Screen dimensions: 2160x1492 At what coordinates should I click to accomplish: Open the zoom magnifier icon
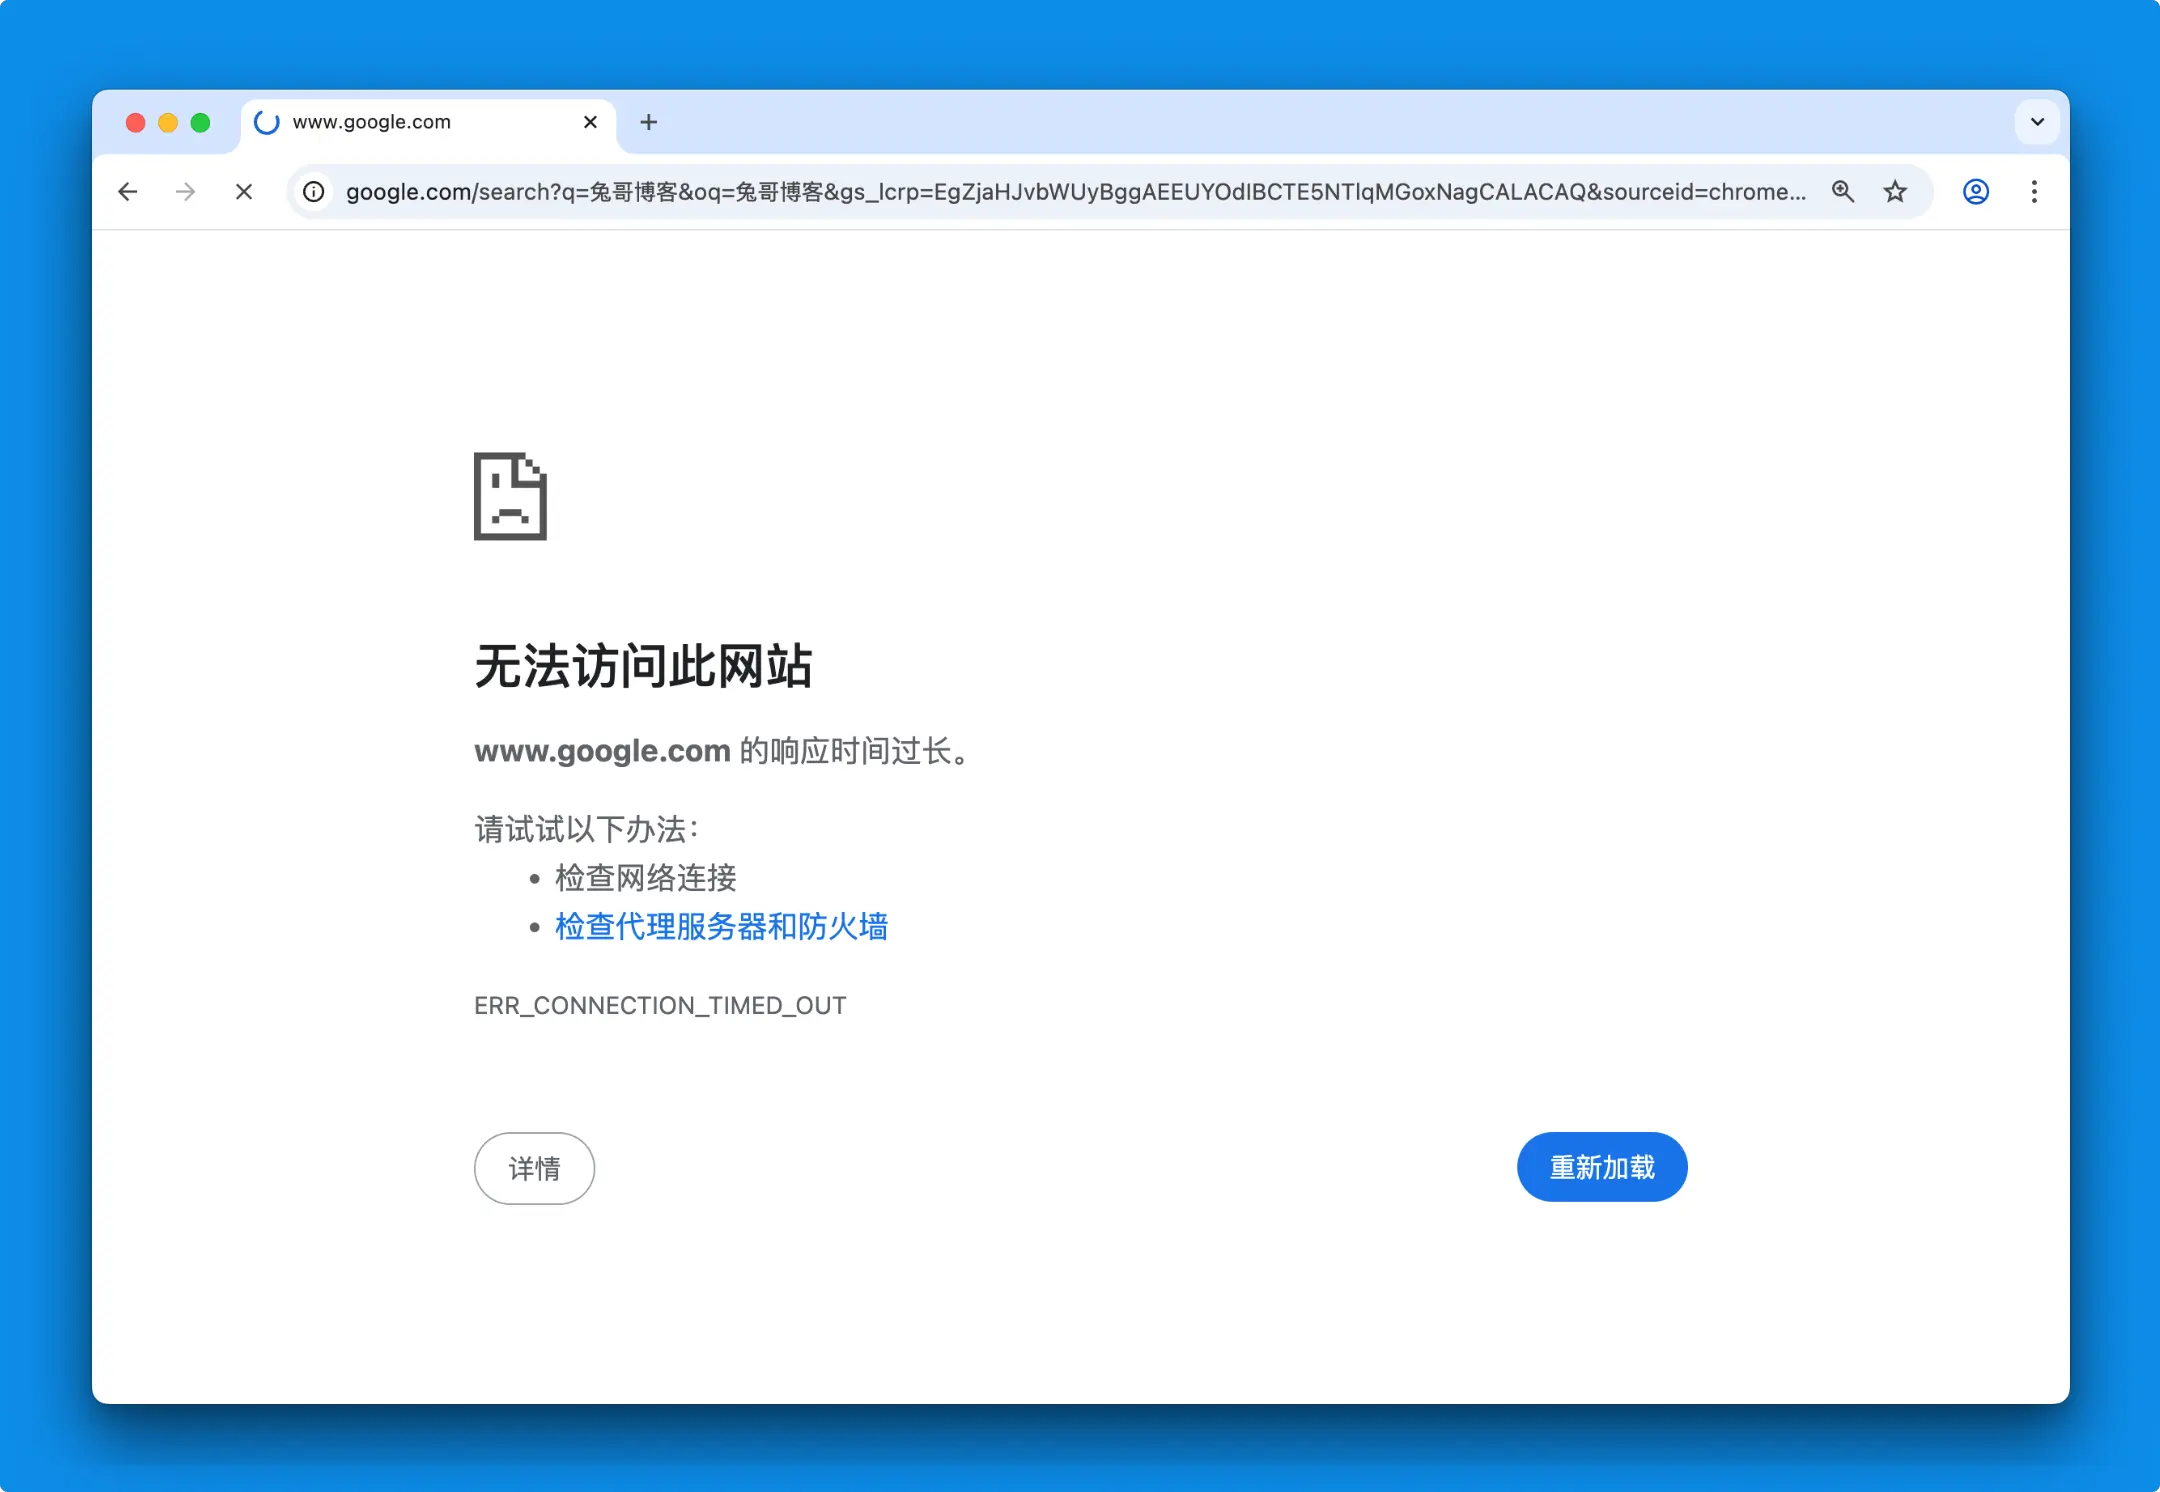[x=1843, y=191]
